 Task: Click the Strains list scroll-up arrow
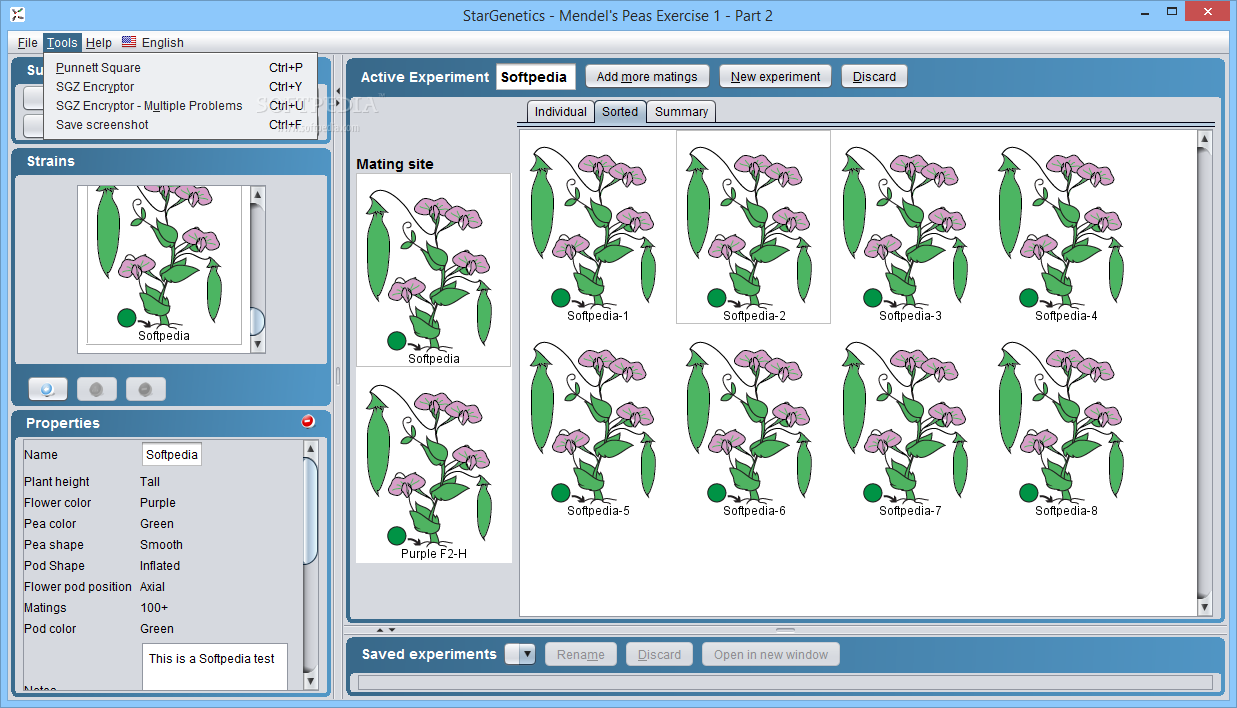point(257,194)
